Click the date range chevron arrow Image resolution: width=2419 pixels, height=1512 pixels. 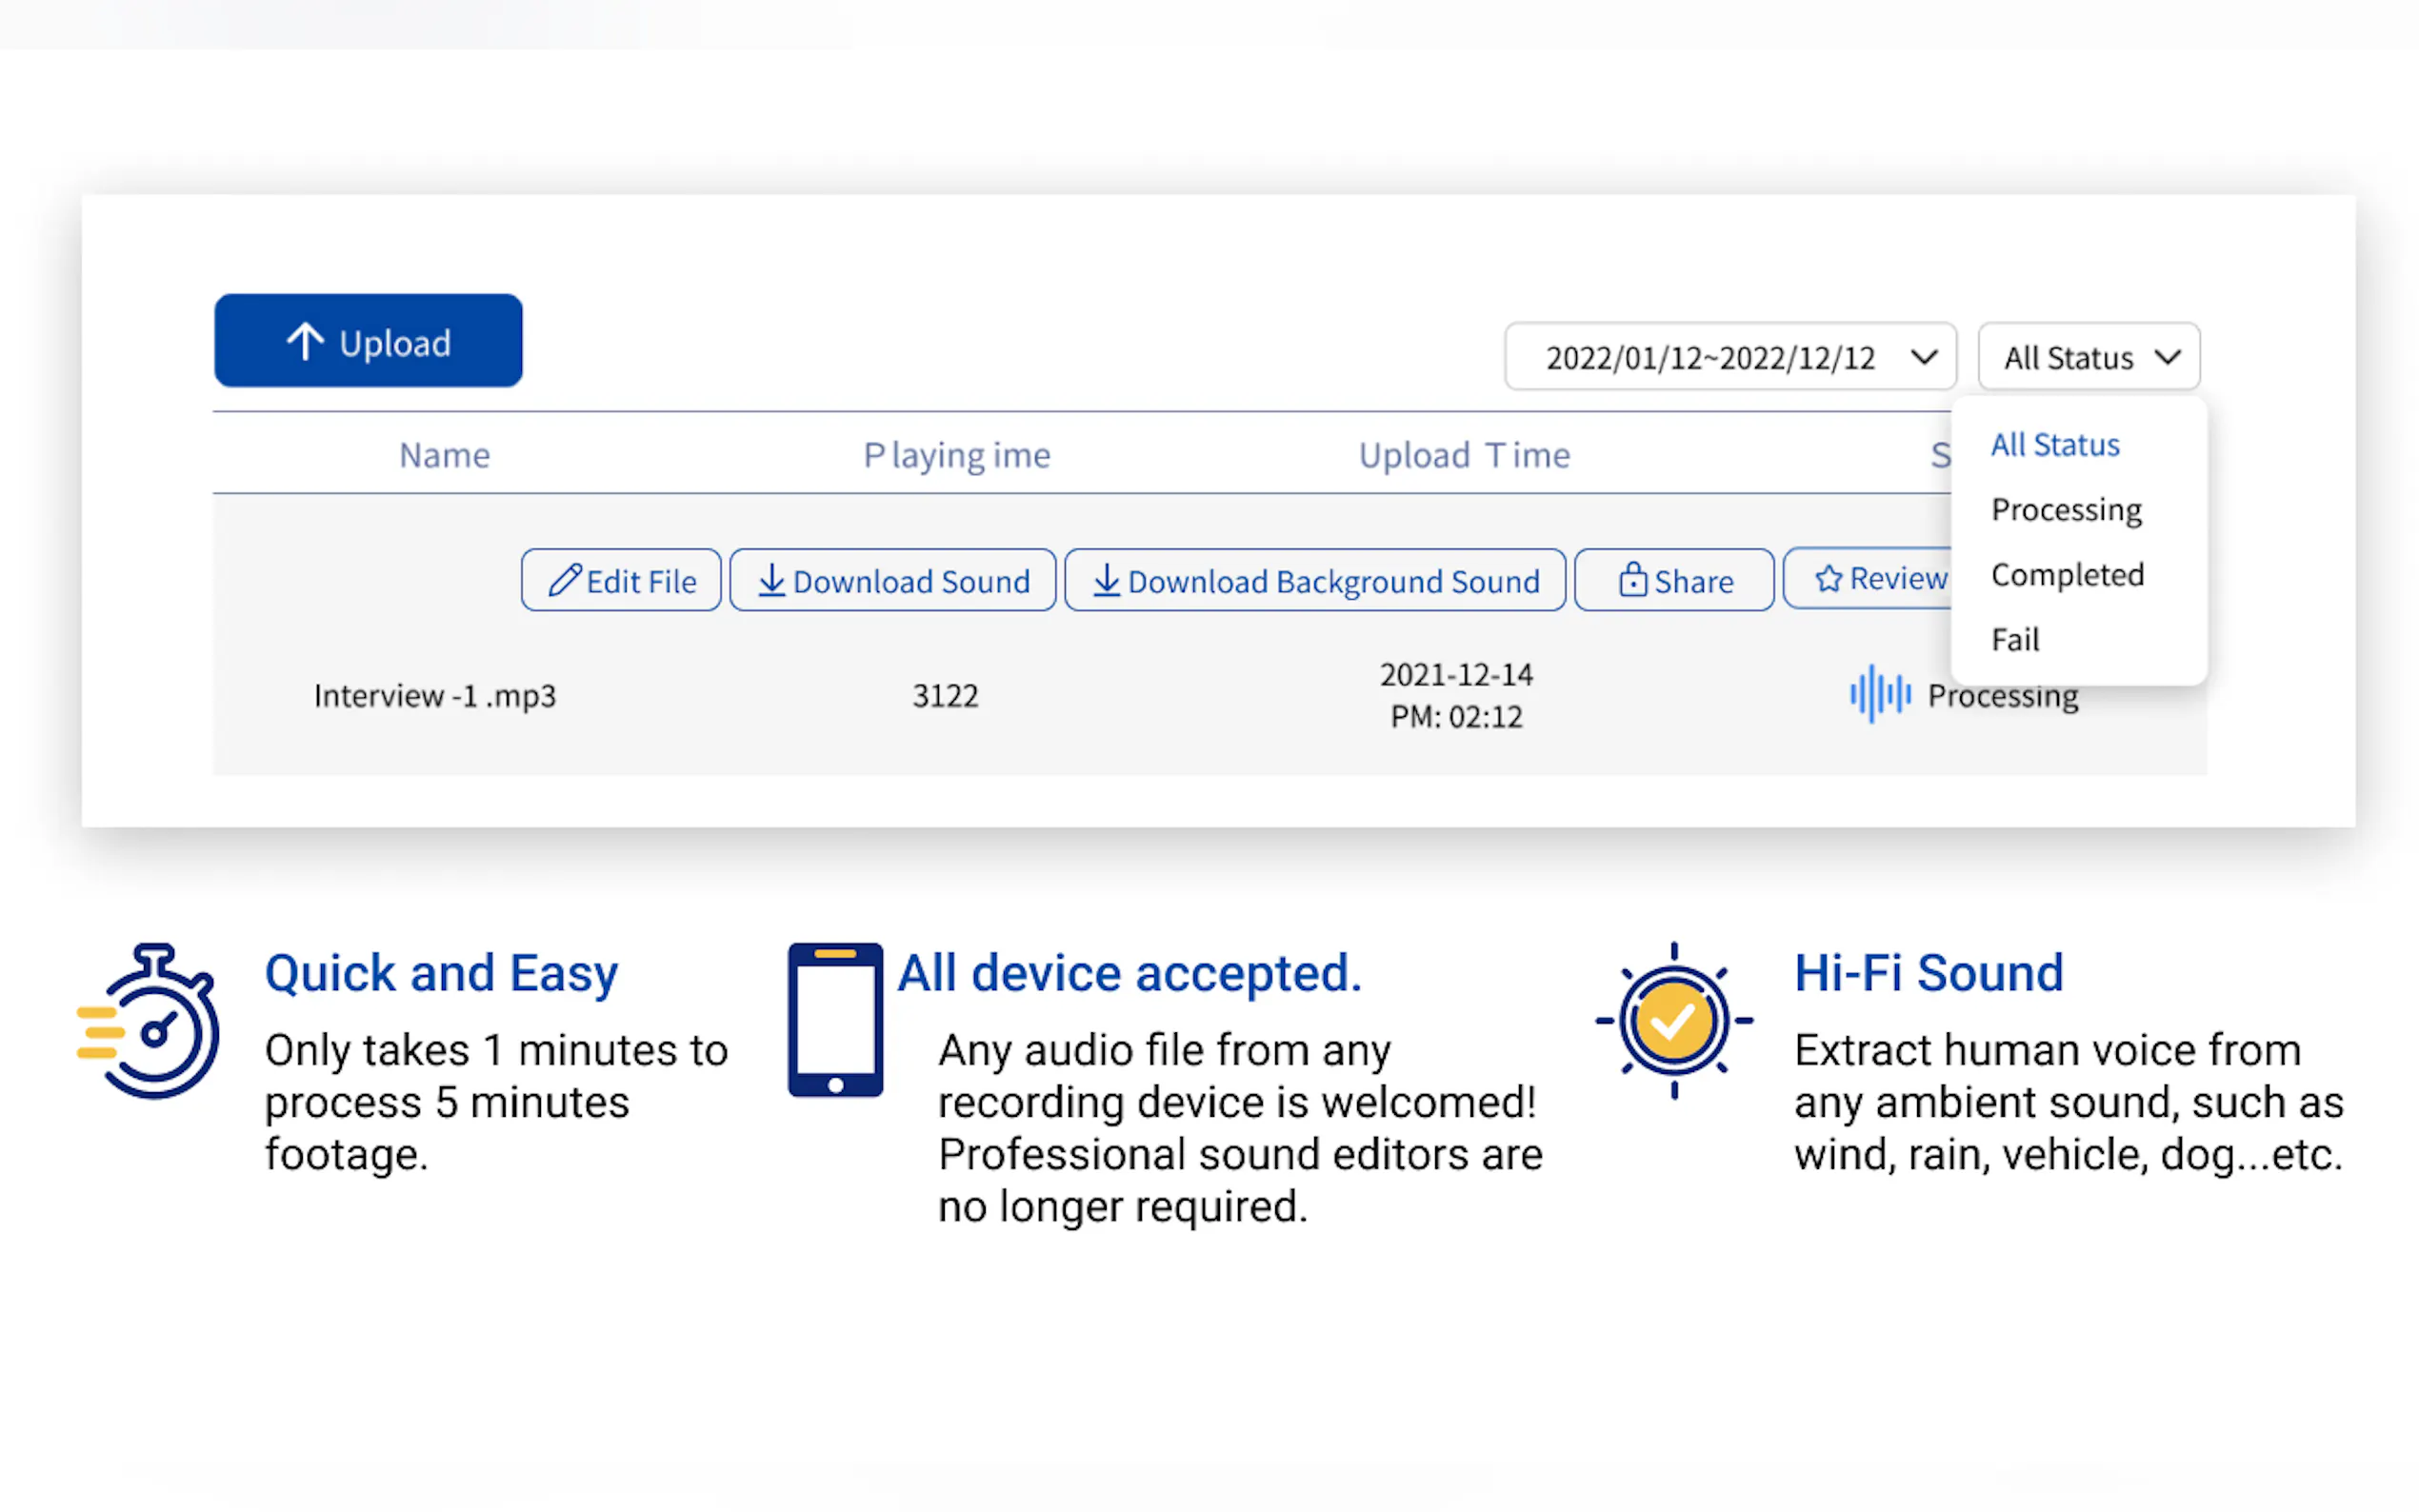pyautogui.click(x=1923, y=357)
